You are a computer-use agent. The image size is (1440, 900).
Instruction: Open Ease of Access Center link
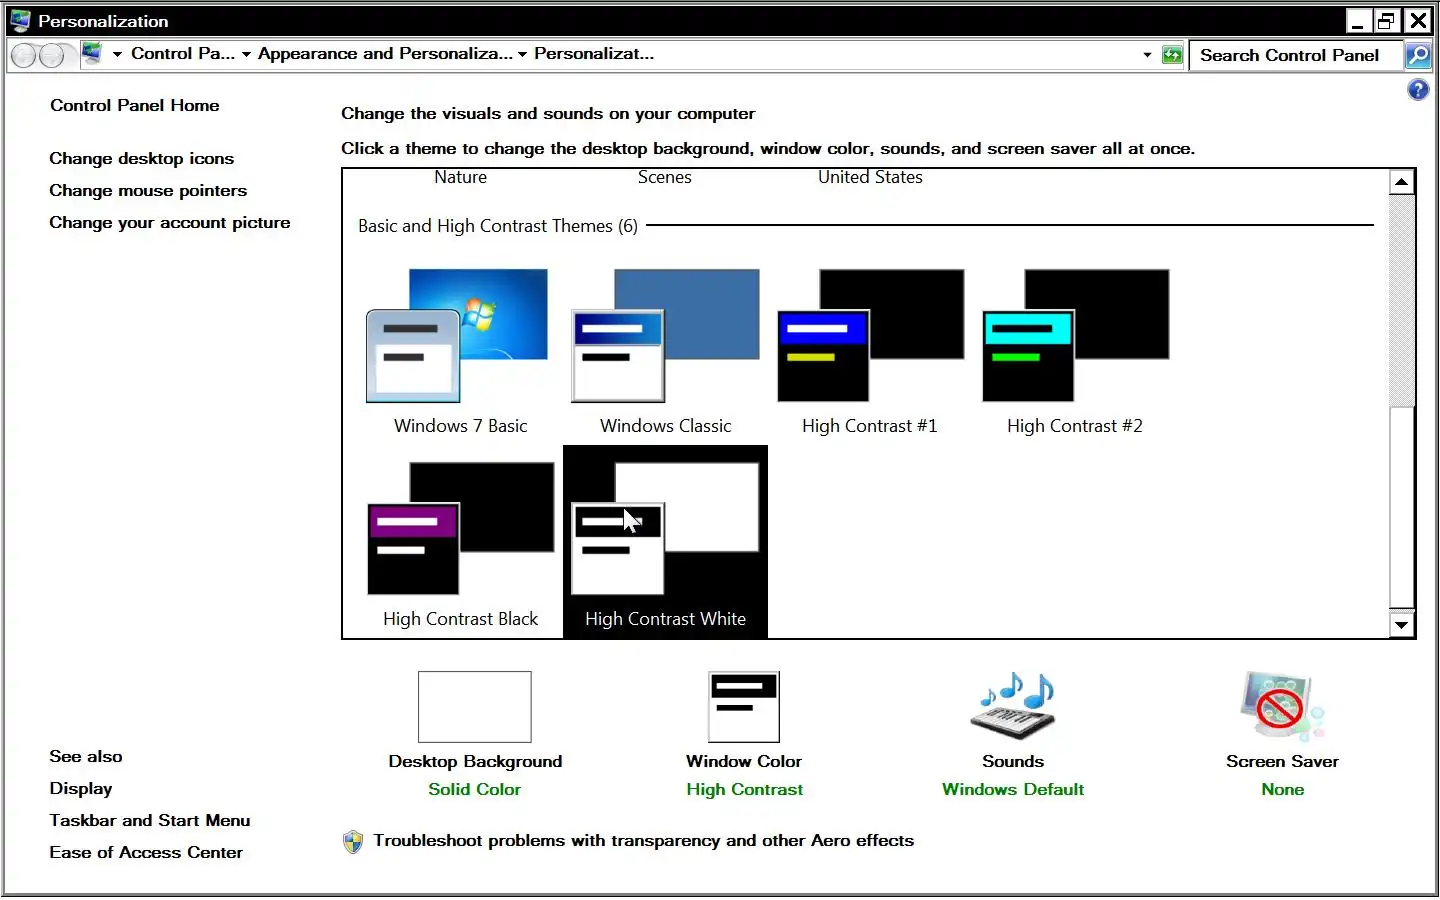point(146,852)
